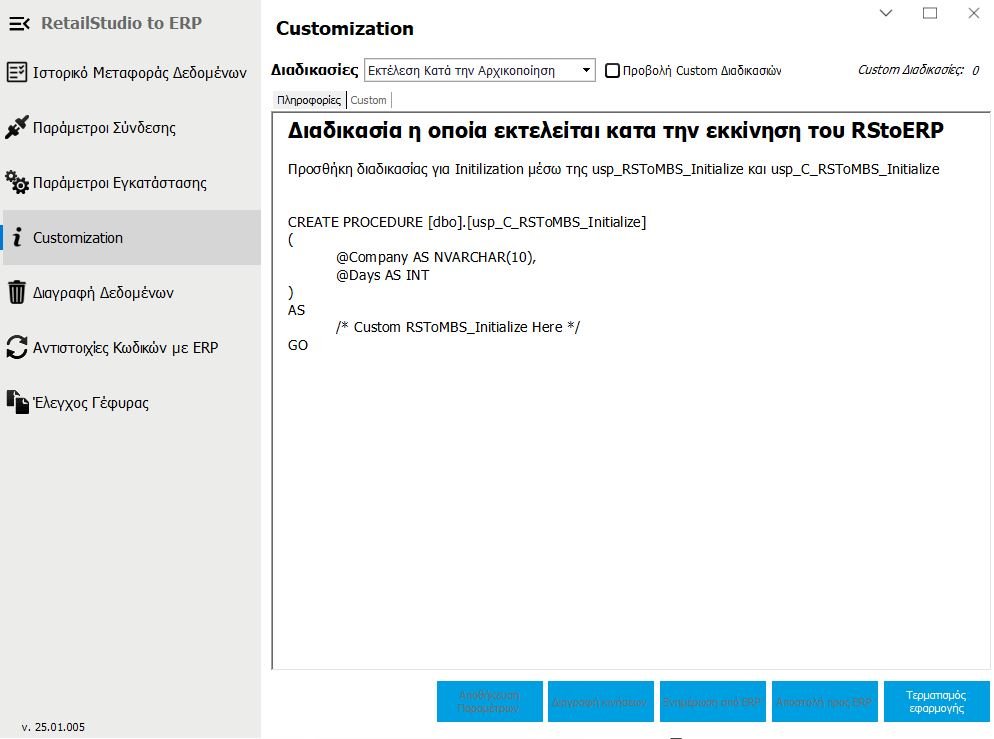This screenshot has width=994, height=739.
Task: Enable the Προβολή Custom Διαδικασιών checkbox
Action: (x=613, y=71)
